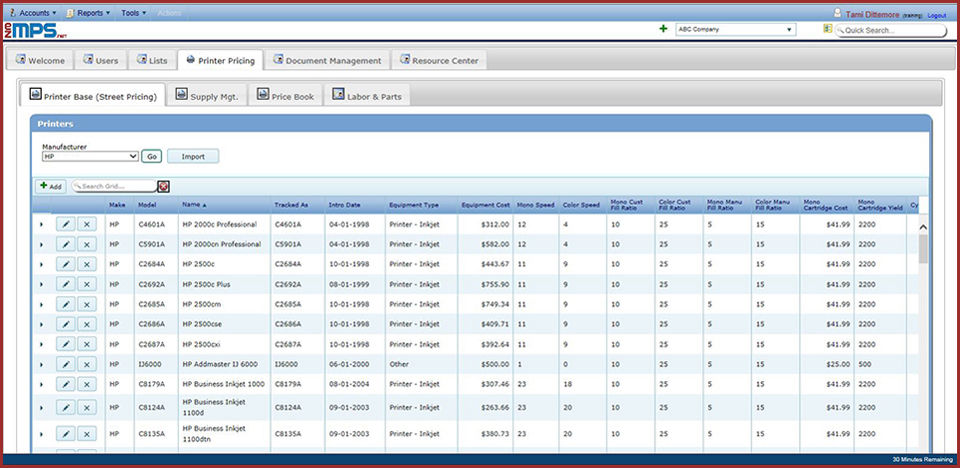
Task: Expand row for C2684A
Action: (41, 264)
